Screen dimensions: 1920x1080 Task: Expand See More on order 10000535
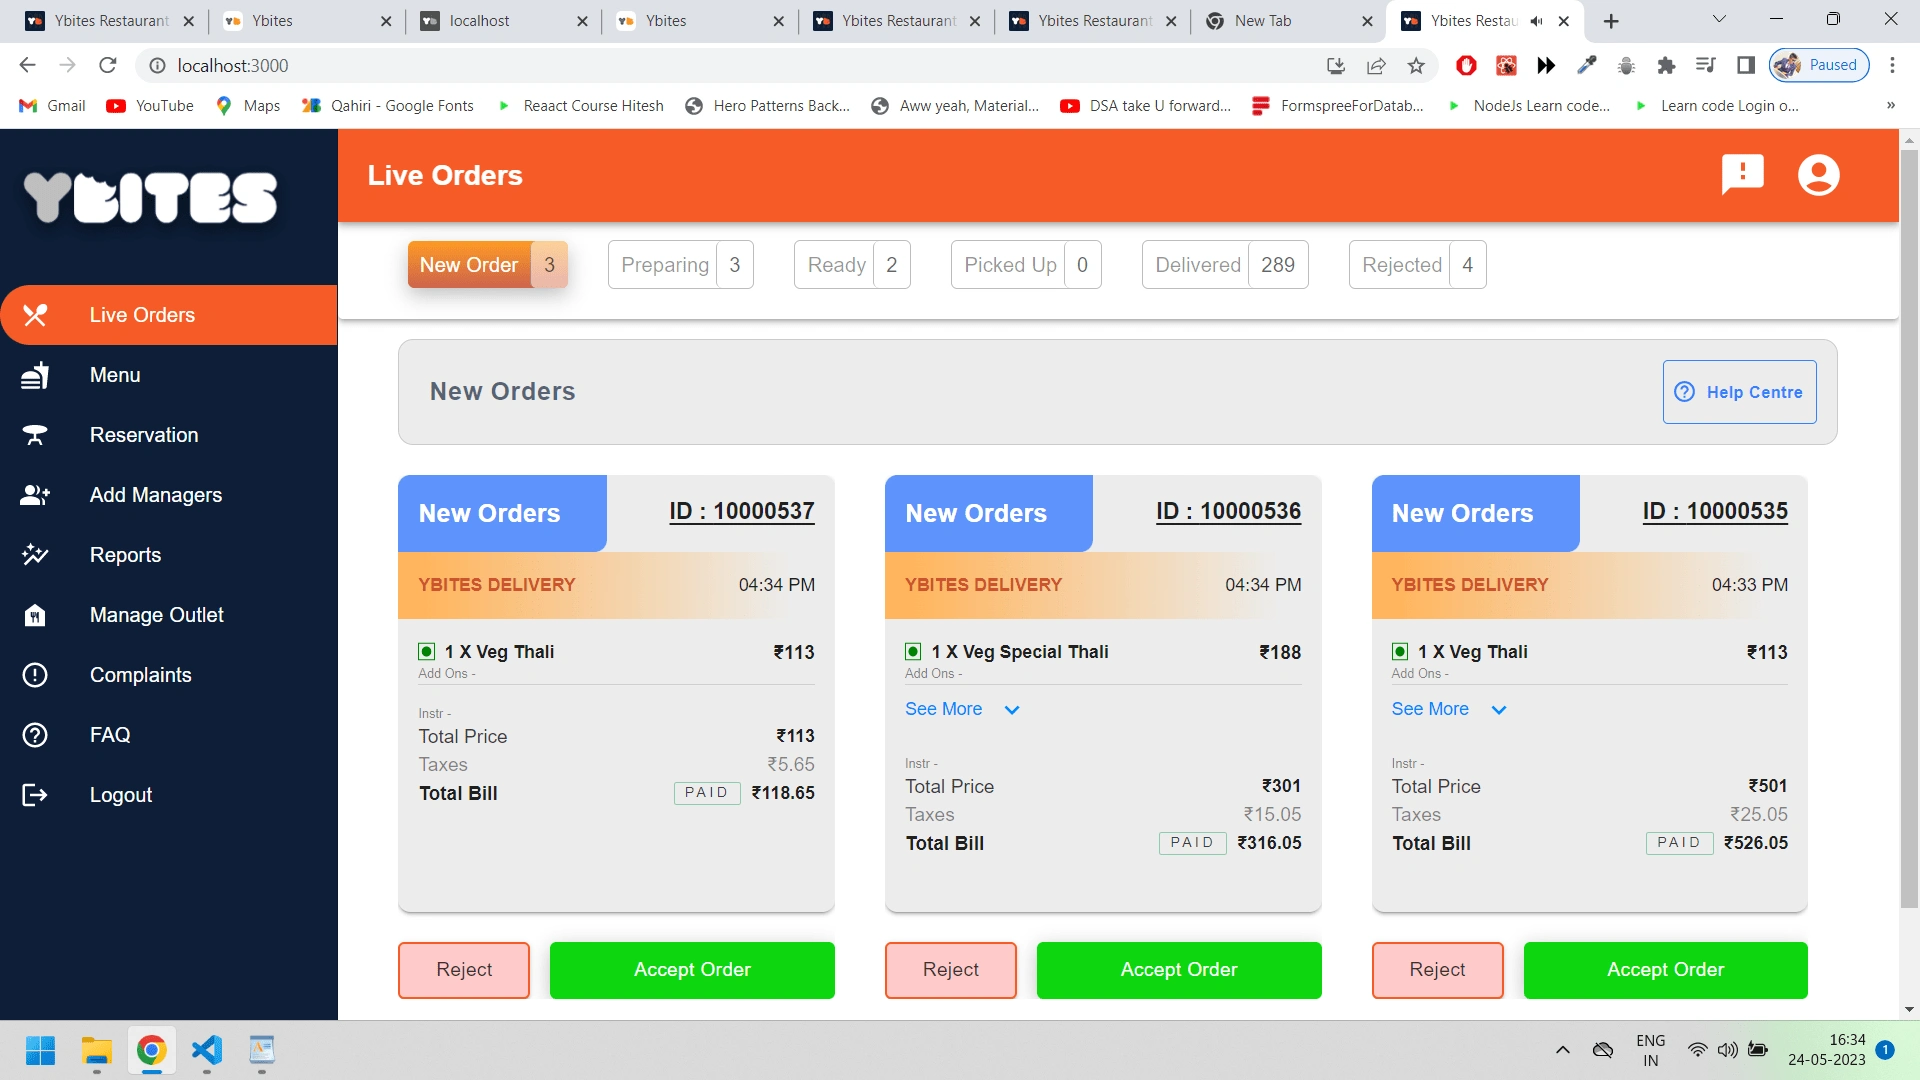(1448, 709)
